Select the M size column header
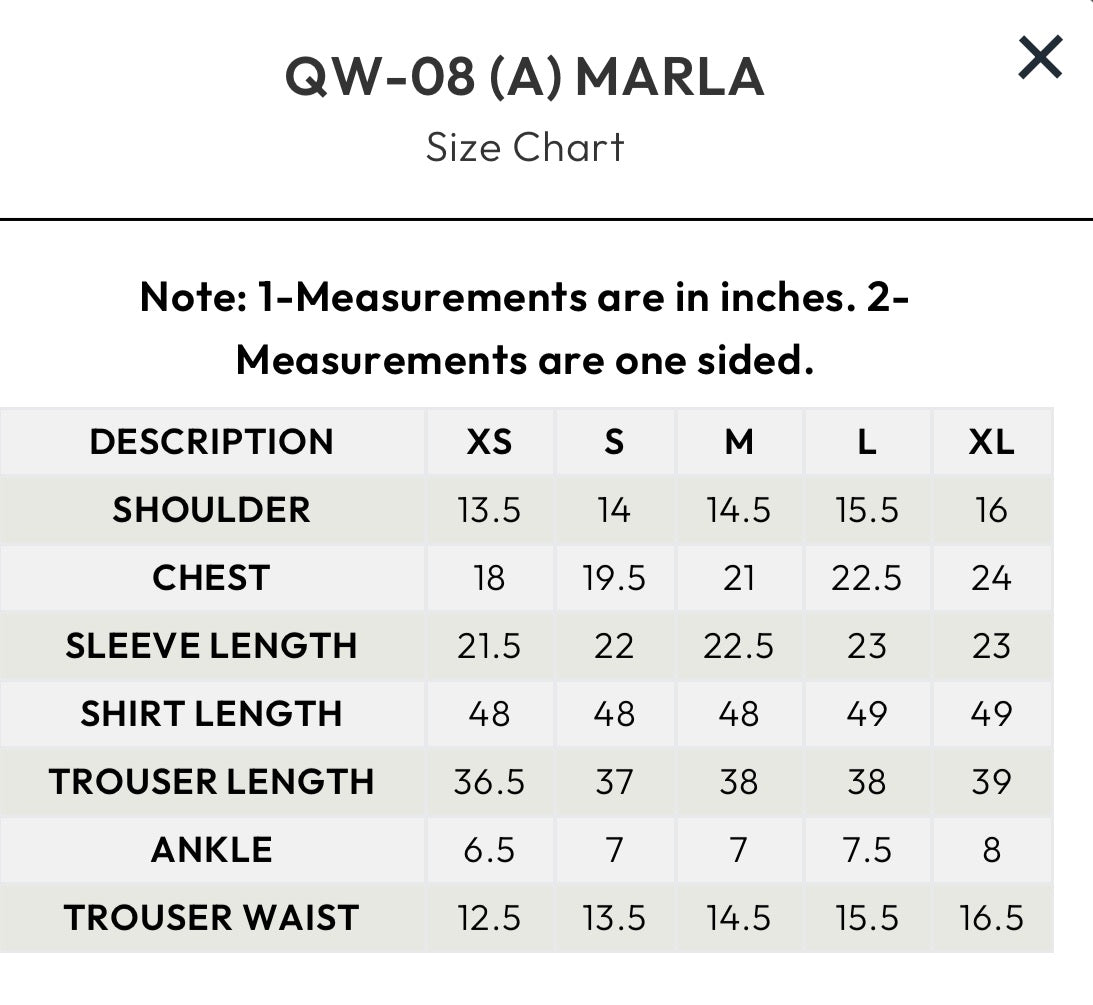Image resolution: width=1093 pixels, height=1005 pixels. [x=739, y=442]
